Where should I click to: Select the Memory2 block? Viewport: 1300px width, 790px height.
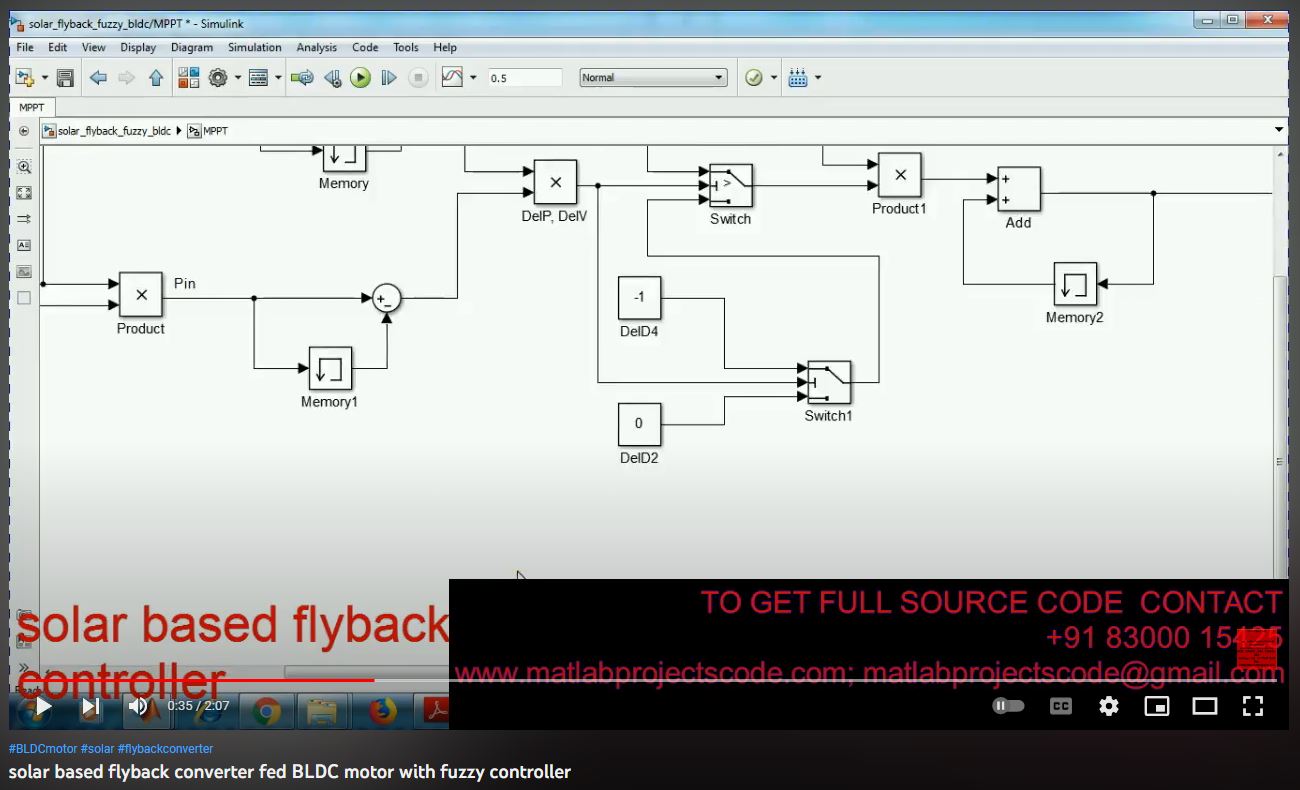(x=1075, y=284)
